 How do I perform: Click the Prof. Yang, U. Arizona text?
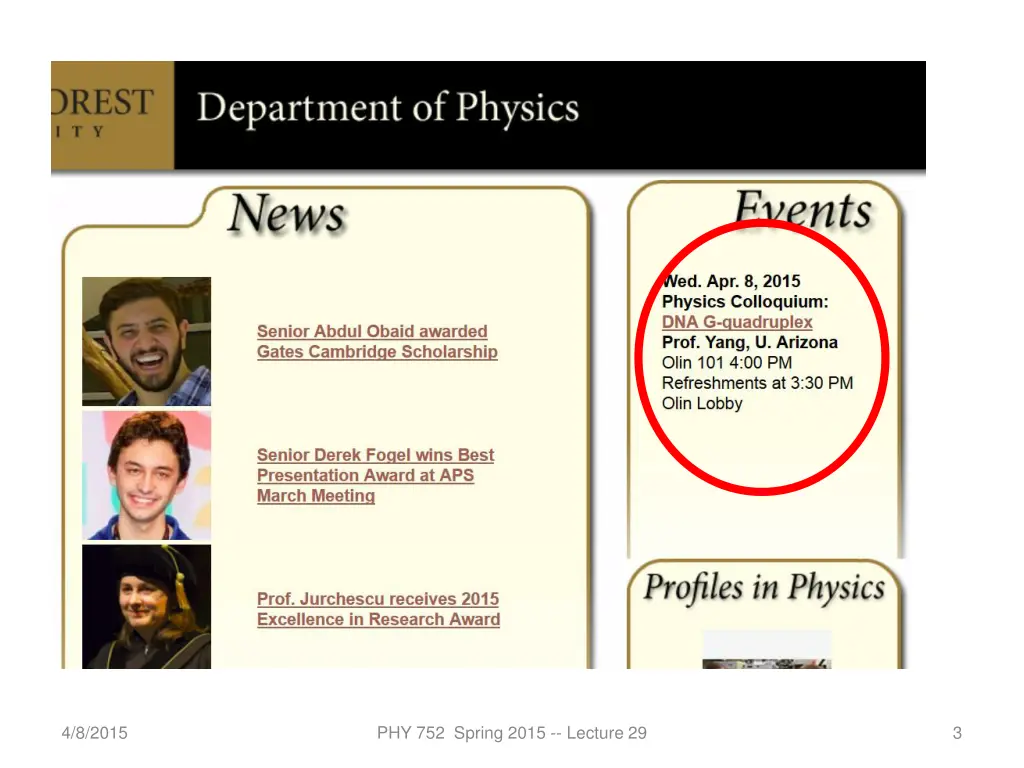(x=750, y=342)
